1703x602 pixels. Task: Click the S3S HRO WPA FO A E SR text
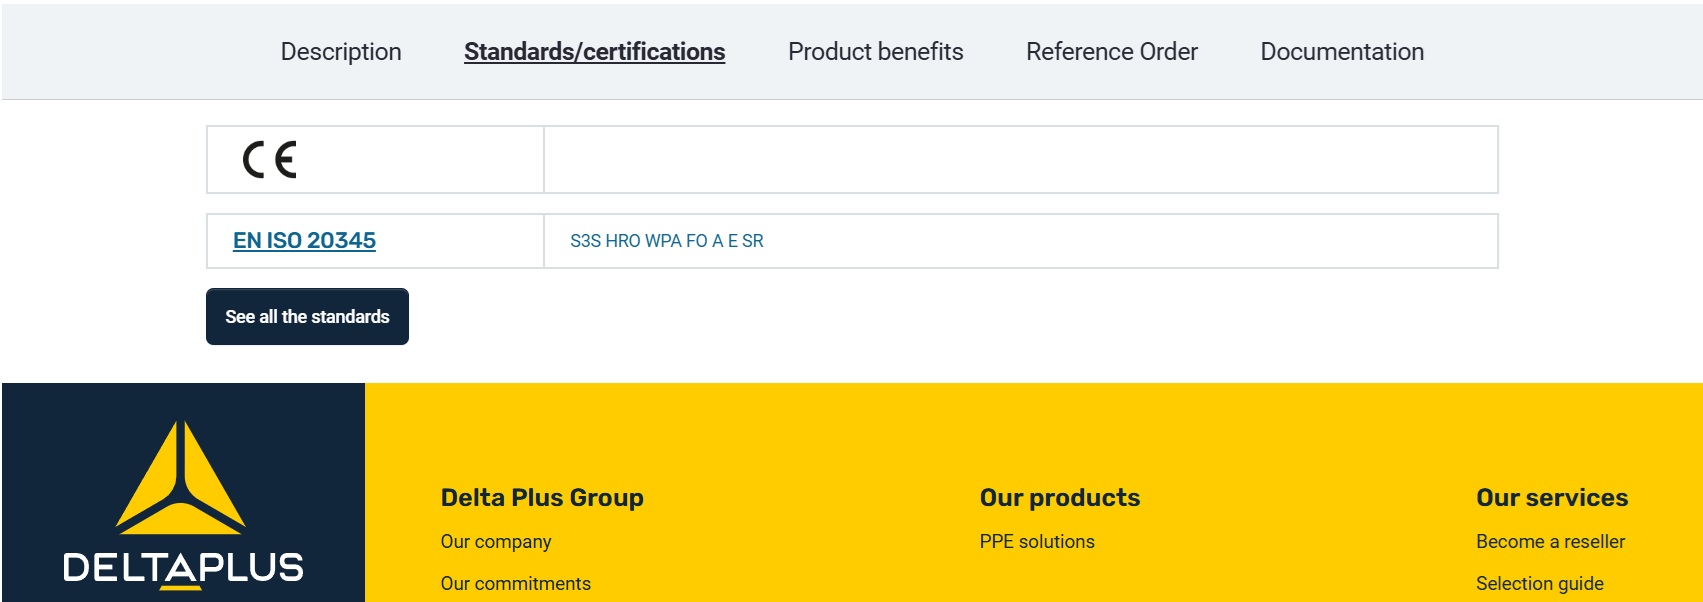[666, 241]
